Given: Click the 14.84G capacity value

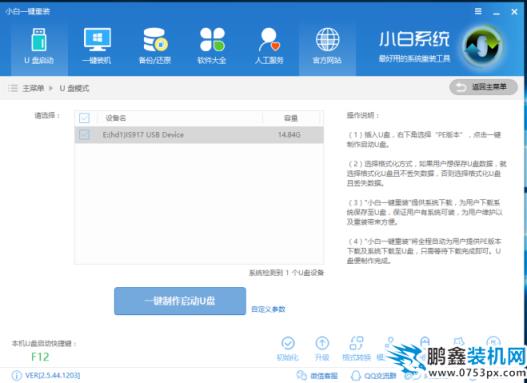Looking at the screenshot, I should 289,135.
